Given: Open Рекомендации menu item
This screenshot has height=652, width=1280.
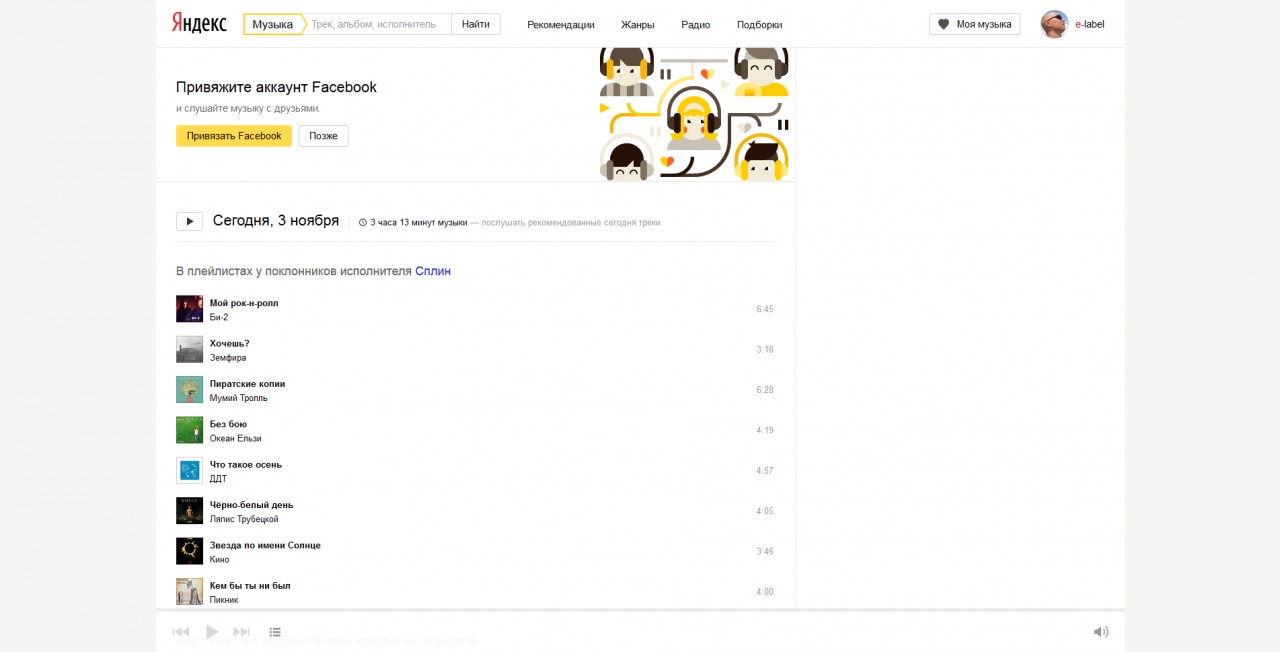Looking at the screenshot, I should tap(561, 25).
